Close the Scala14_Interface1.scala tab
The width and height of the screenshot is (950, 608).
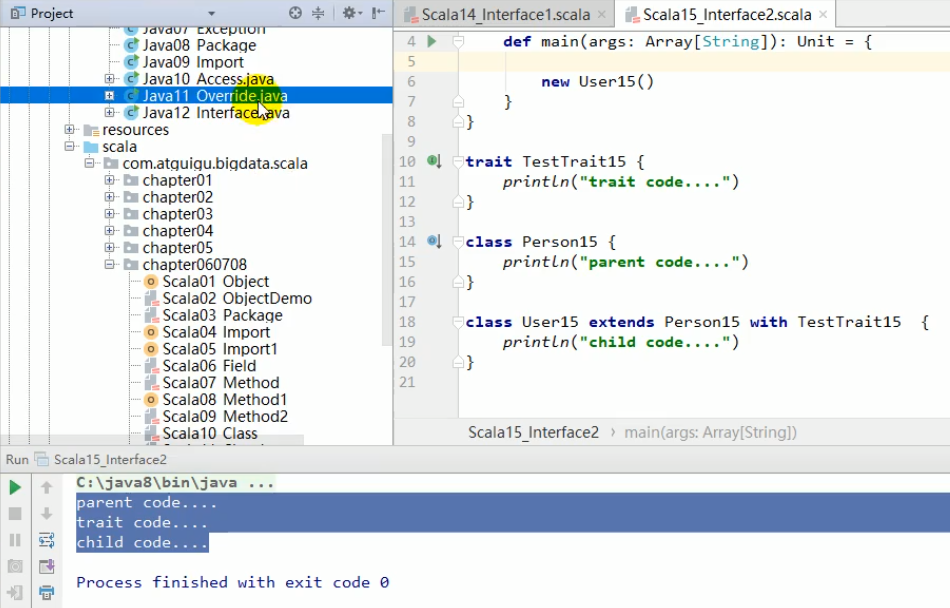pyautogui.click(x=602, y=15)
